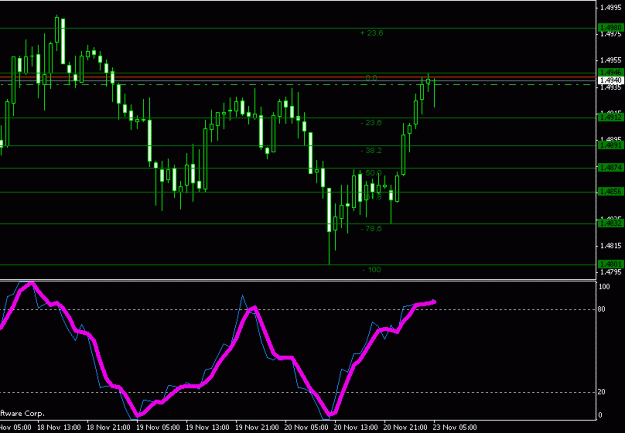Click the indicator scale value 20

tap(602, 392)
